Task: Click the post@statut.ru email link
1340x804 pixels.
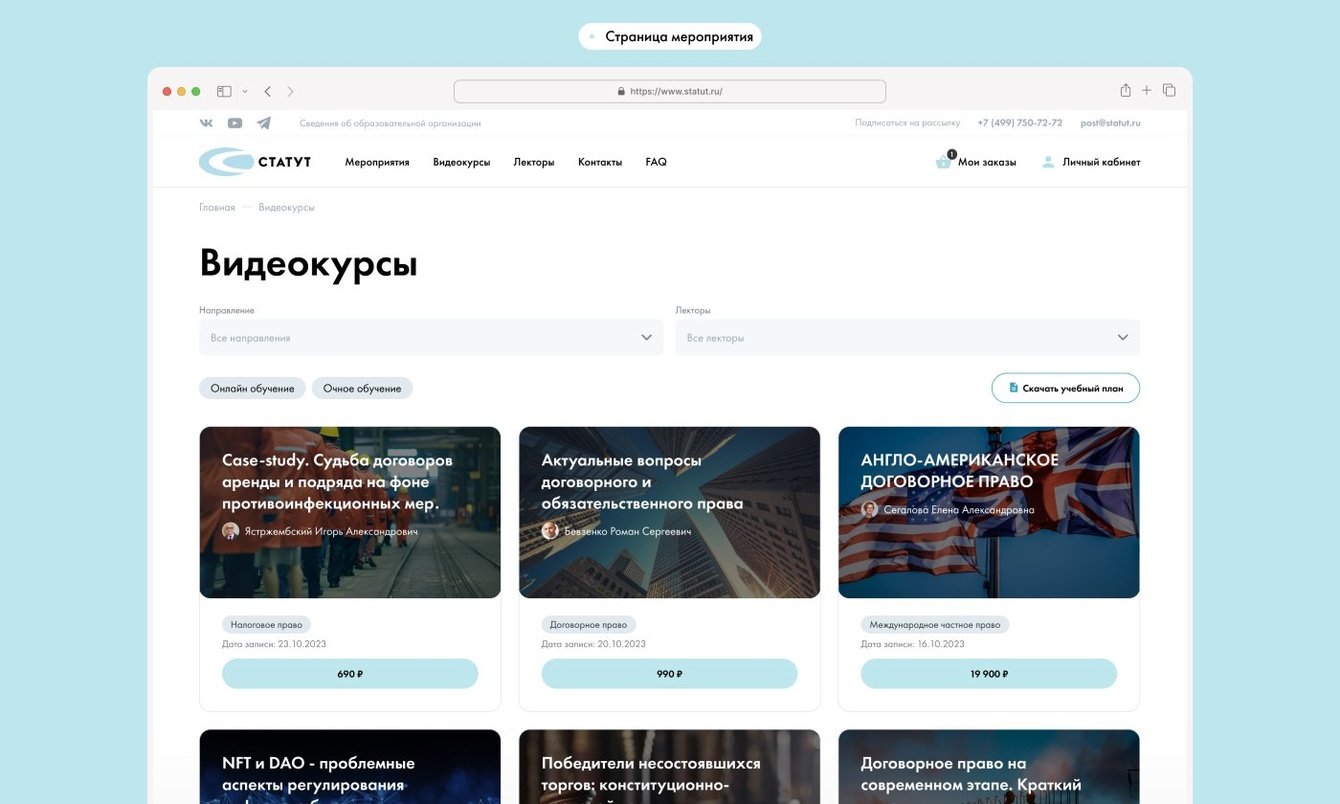Action: (1110, 123)
